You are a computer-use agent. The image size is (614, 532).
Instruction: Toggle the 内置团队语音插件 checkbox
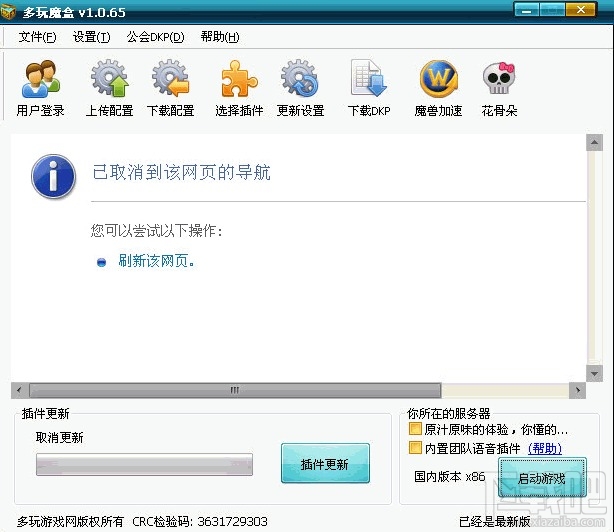click(x=415, y=447)
